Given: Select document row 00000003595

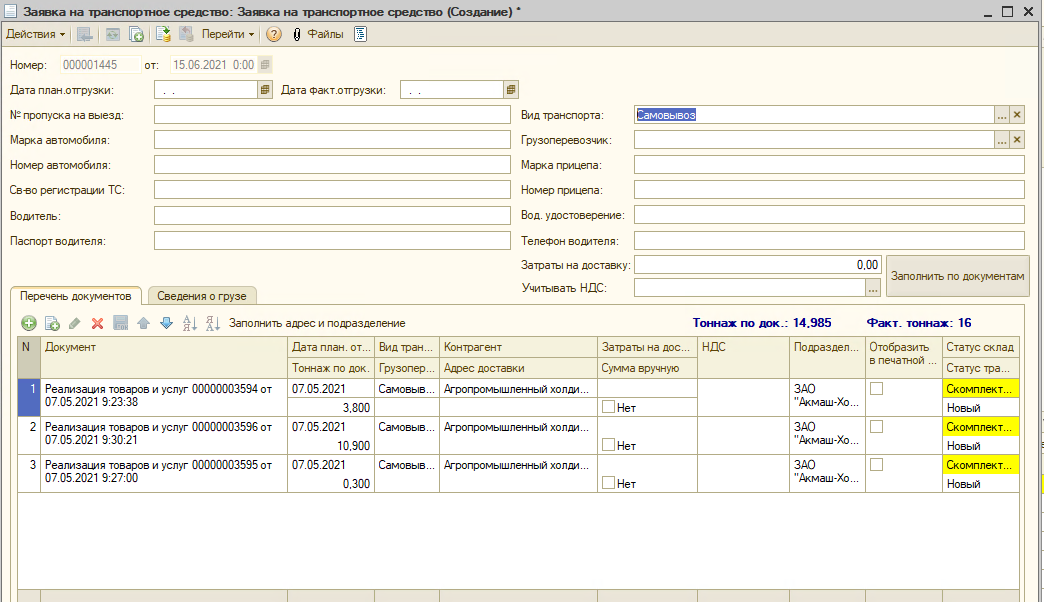Looking at the screenshot, I should [164, 471].
